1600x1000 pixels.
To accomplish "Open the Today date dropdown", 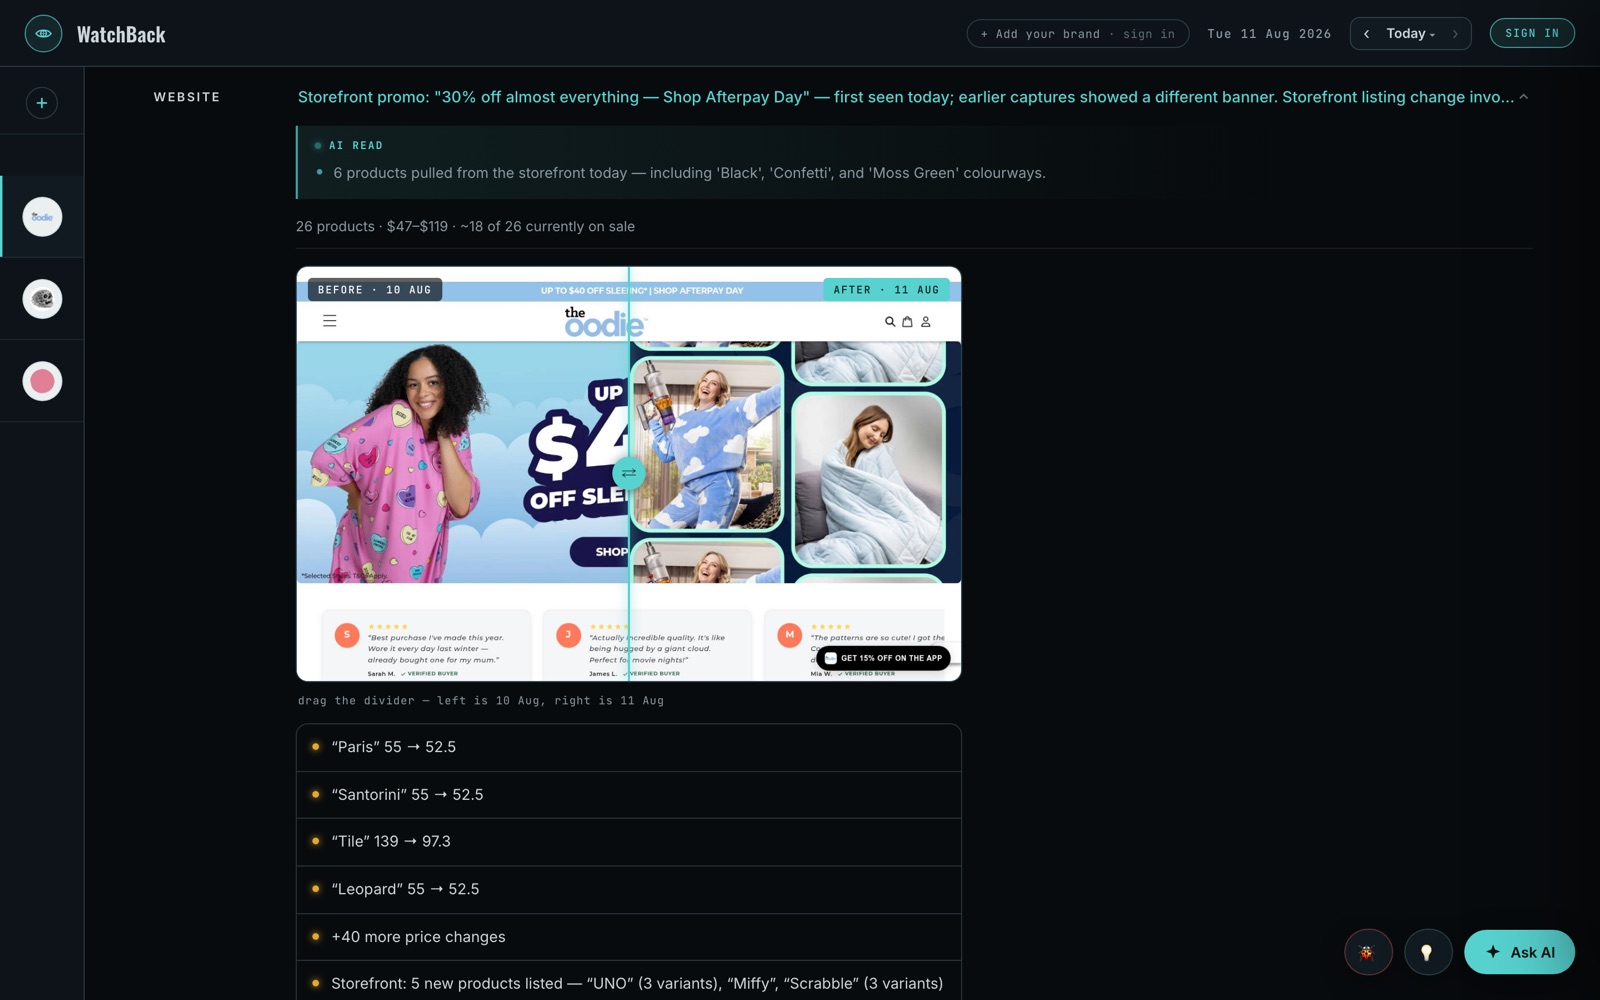I will coord(1410,34).
